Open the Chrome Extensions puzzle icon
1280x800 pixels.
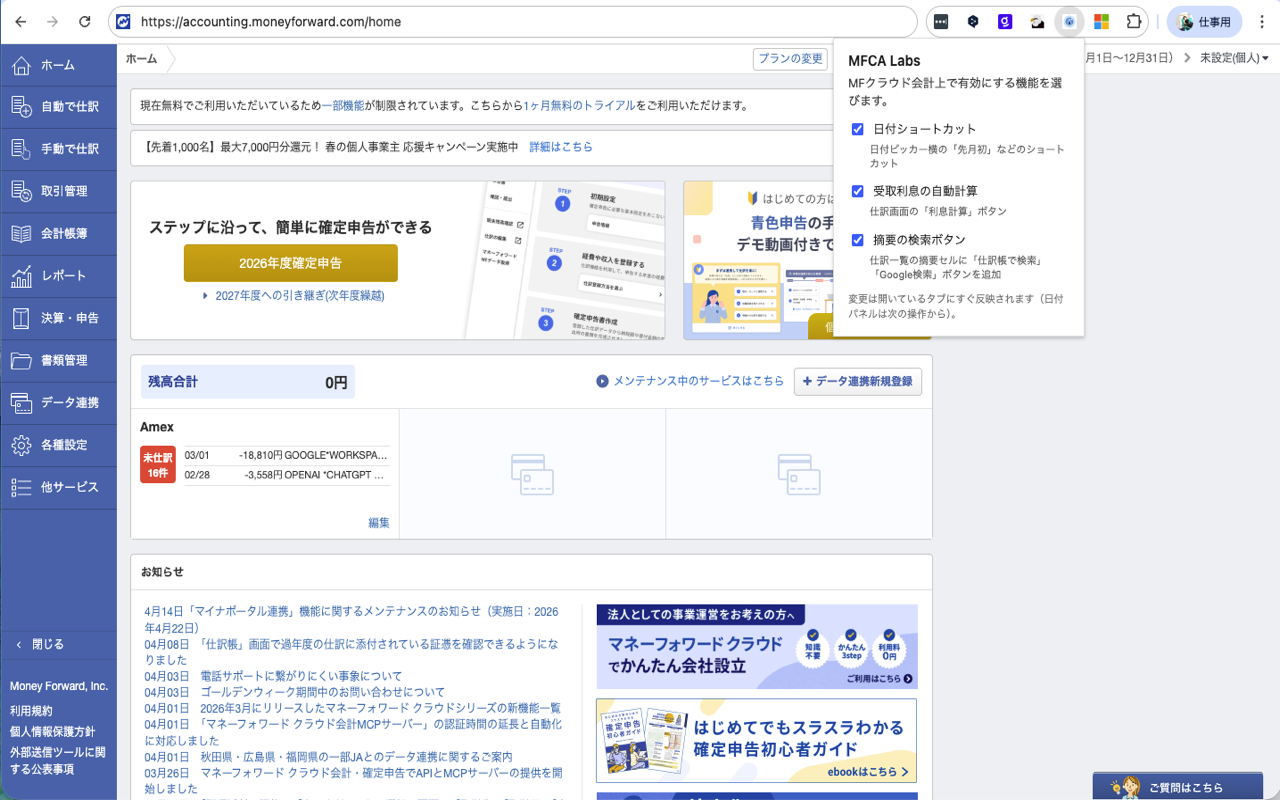pos(1133,21)
